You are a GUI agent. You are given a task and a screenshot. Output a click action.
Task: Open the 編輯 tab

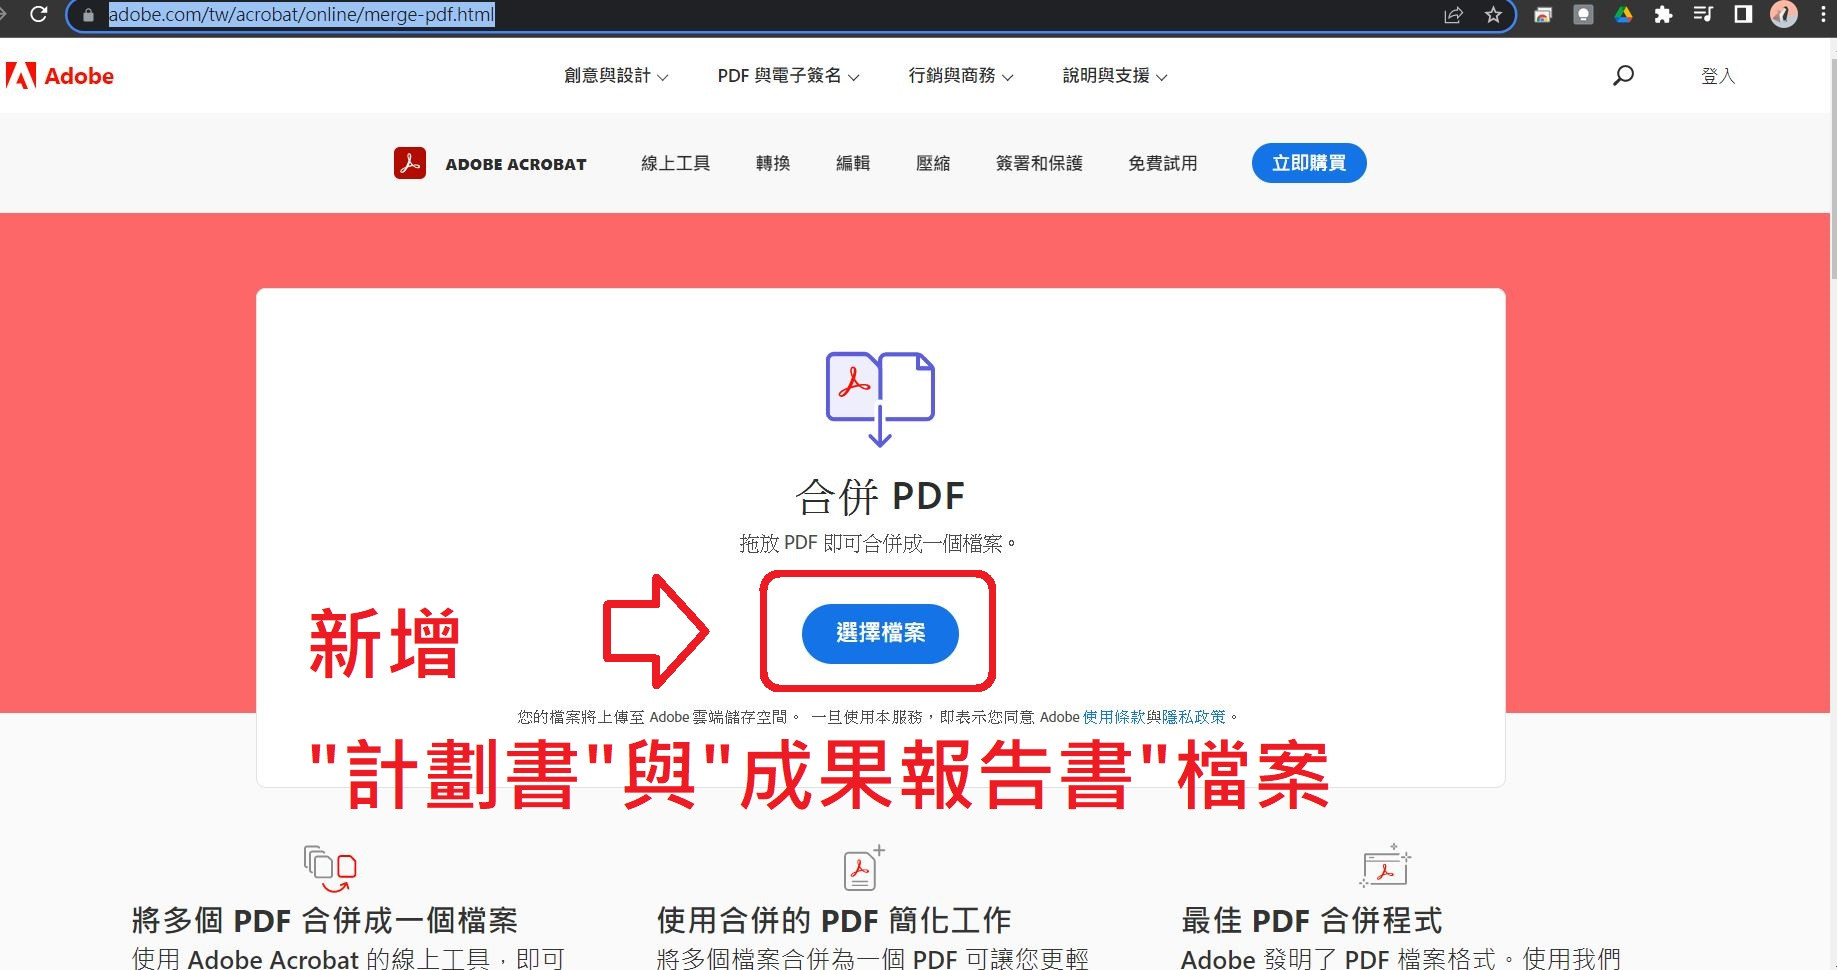[x=853, y=163]
